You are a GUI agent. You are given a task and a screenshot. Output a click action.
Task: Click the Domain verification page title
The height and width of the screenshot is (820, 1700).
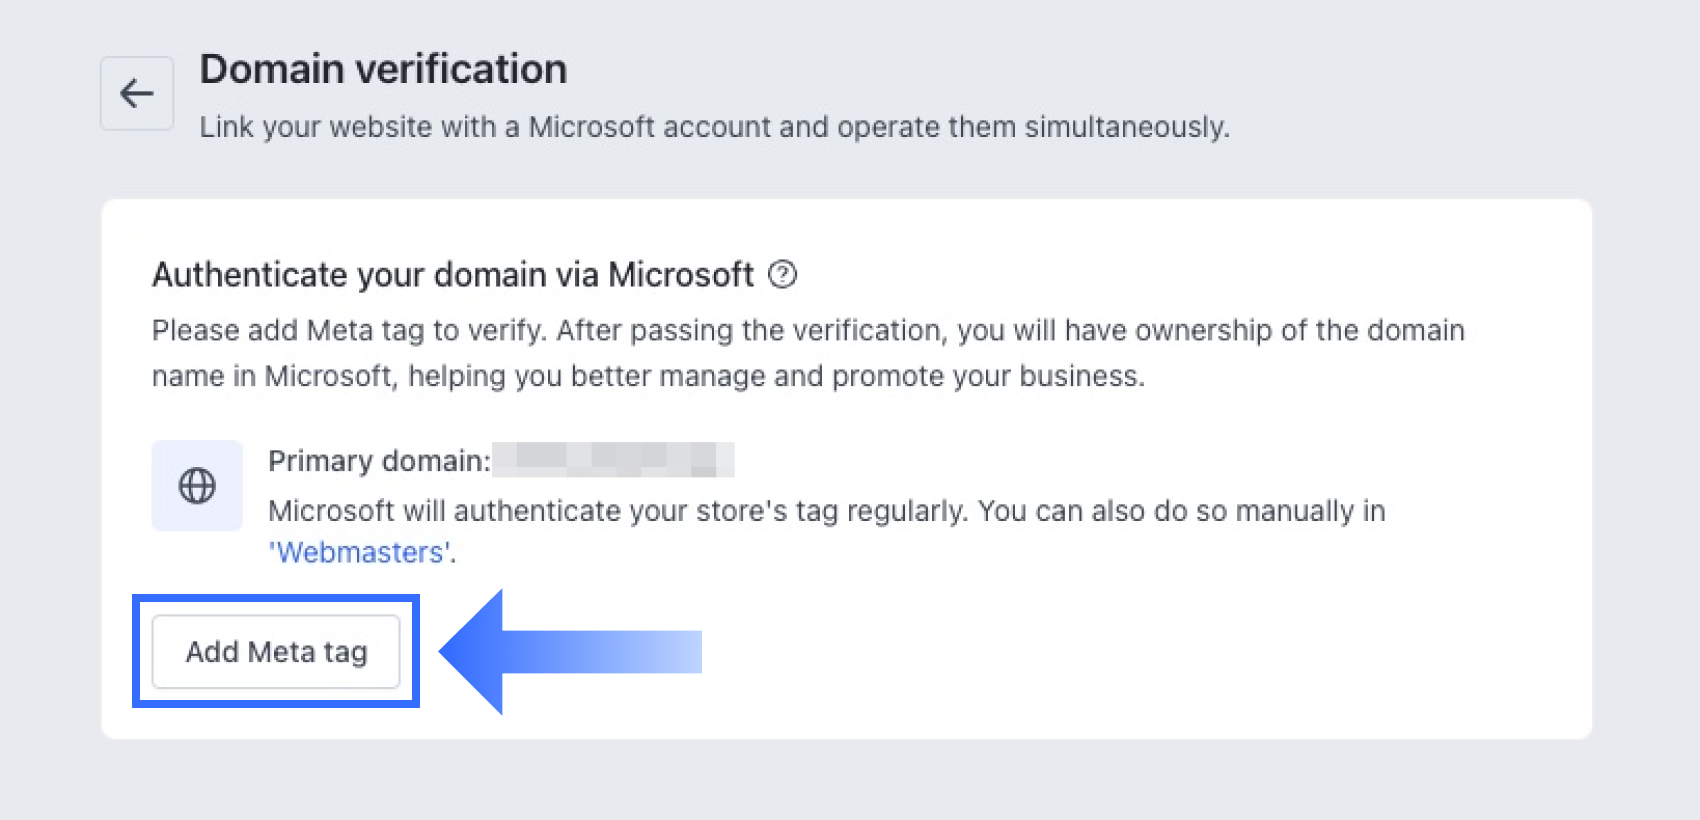[x=383, y=69]
